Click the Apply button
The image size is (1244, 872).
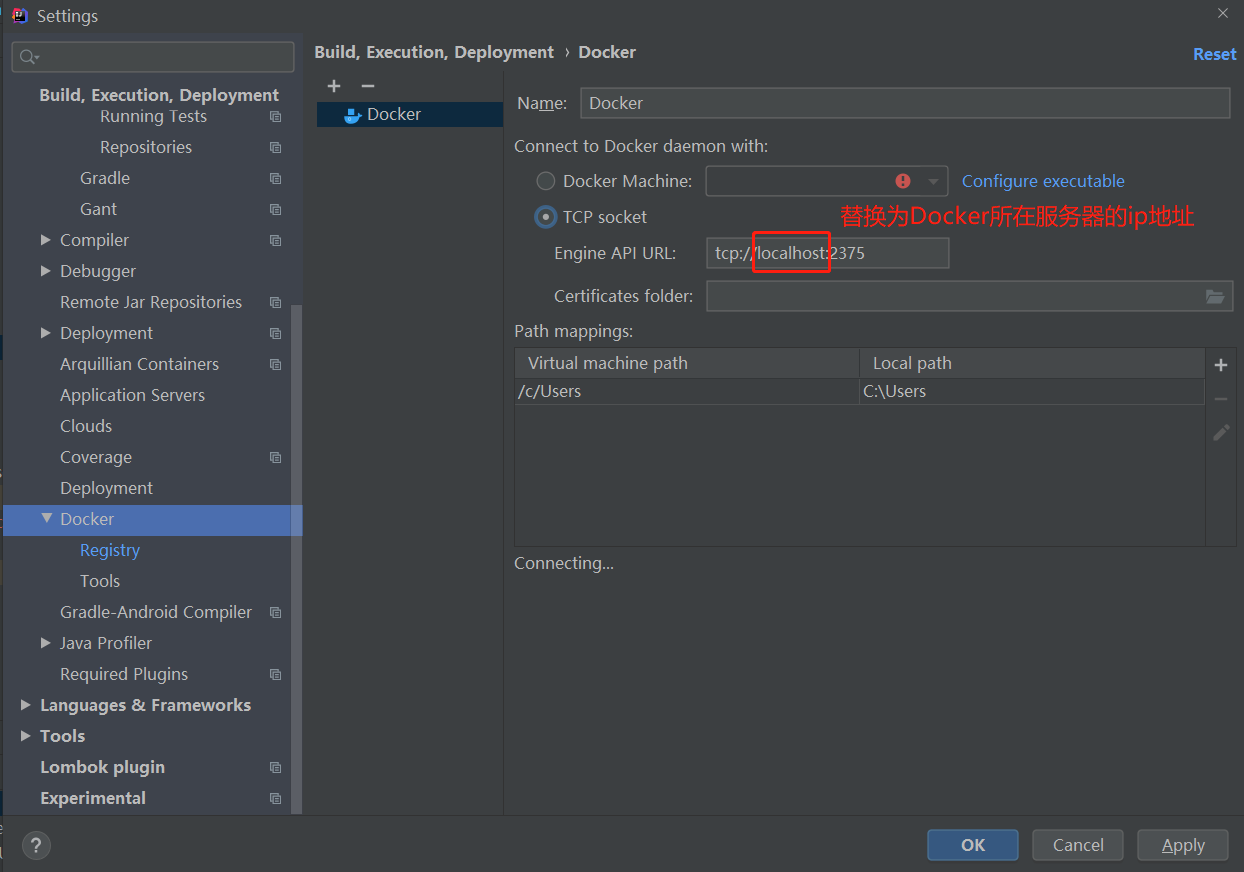pos(1183,845)
